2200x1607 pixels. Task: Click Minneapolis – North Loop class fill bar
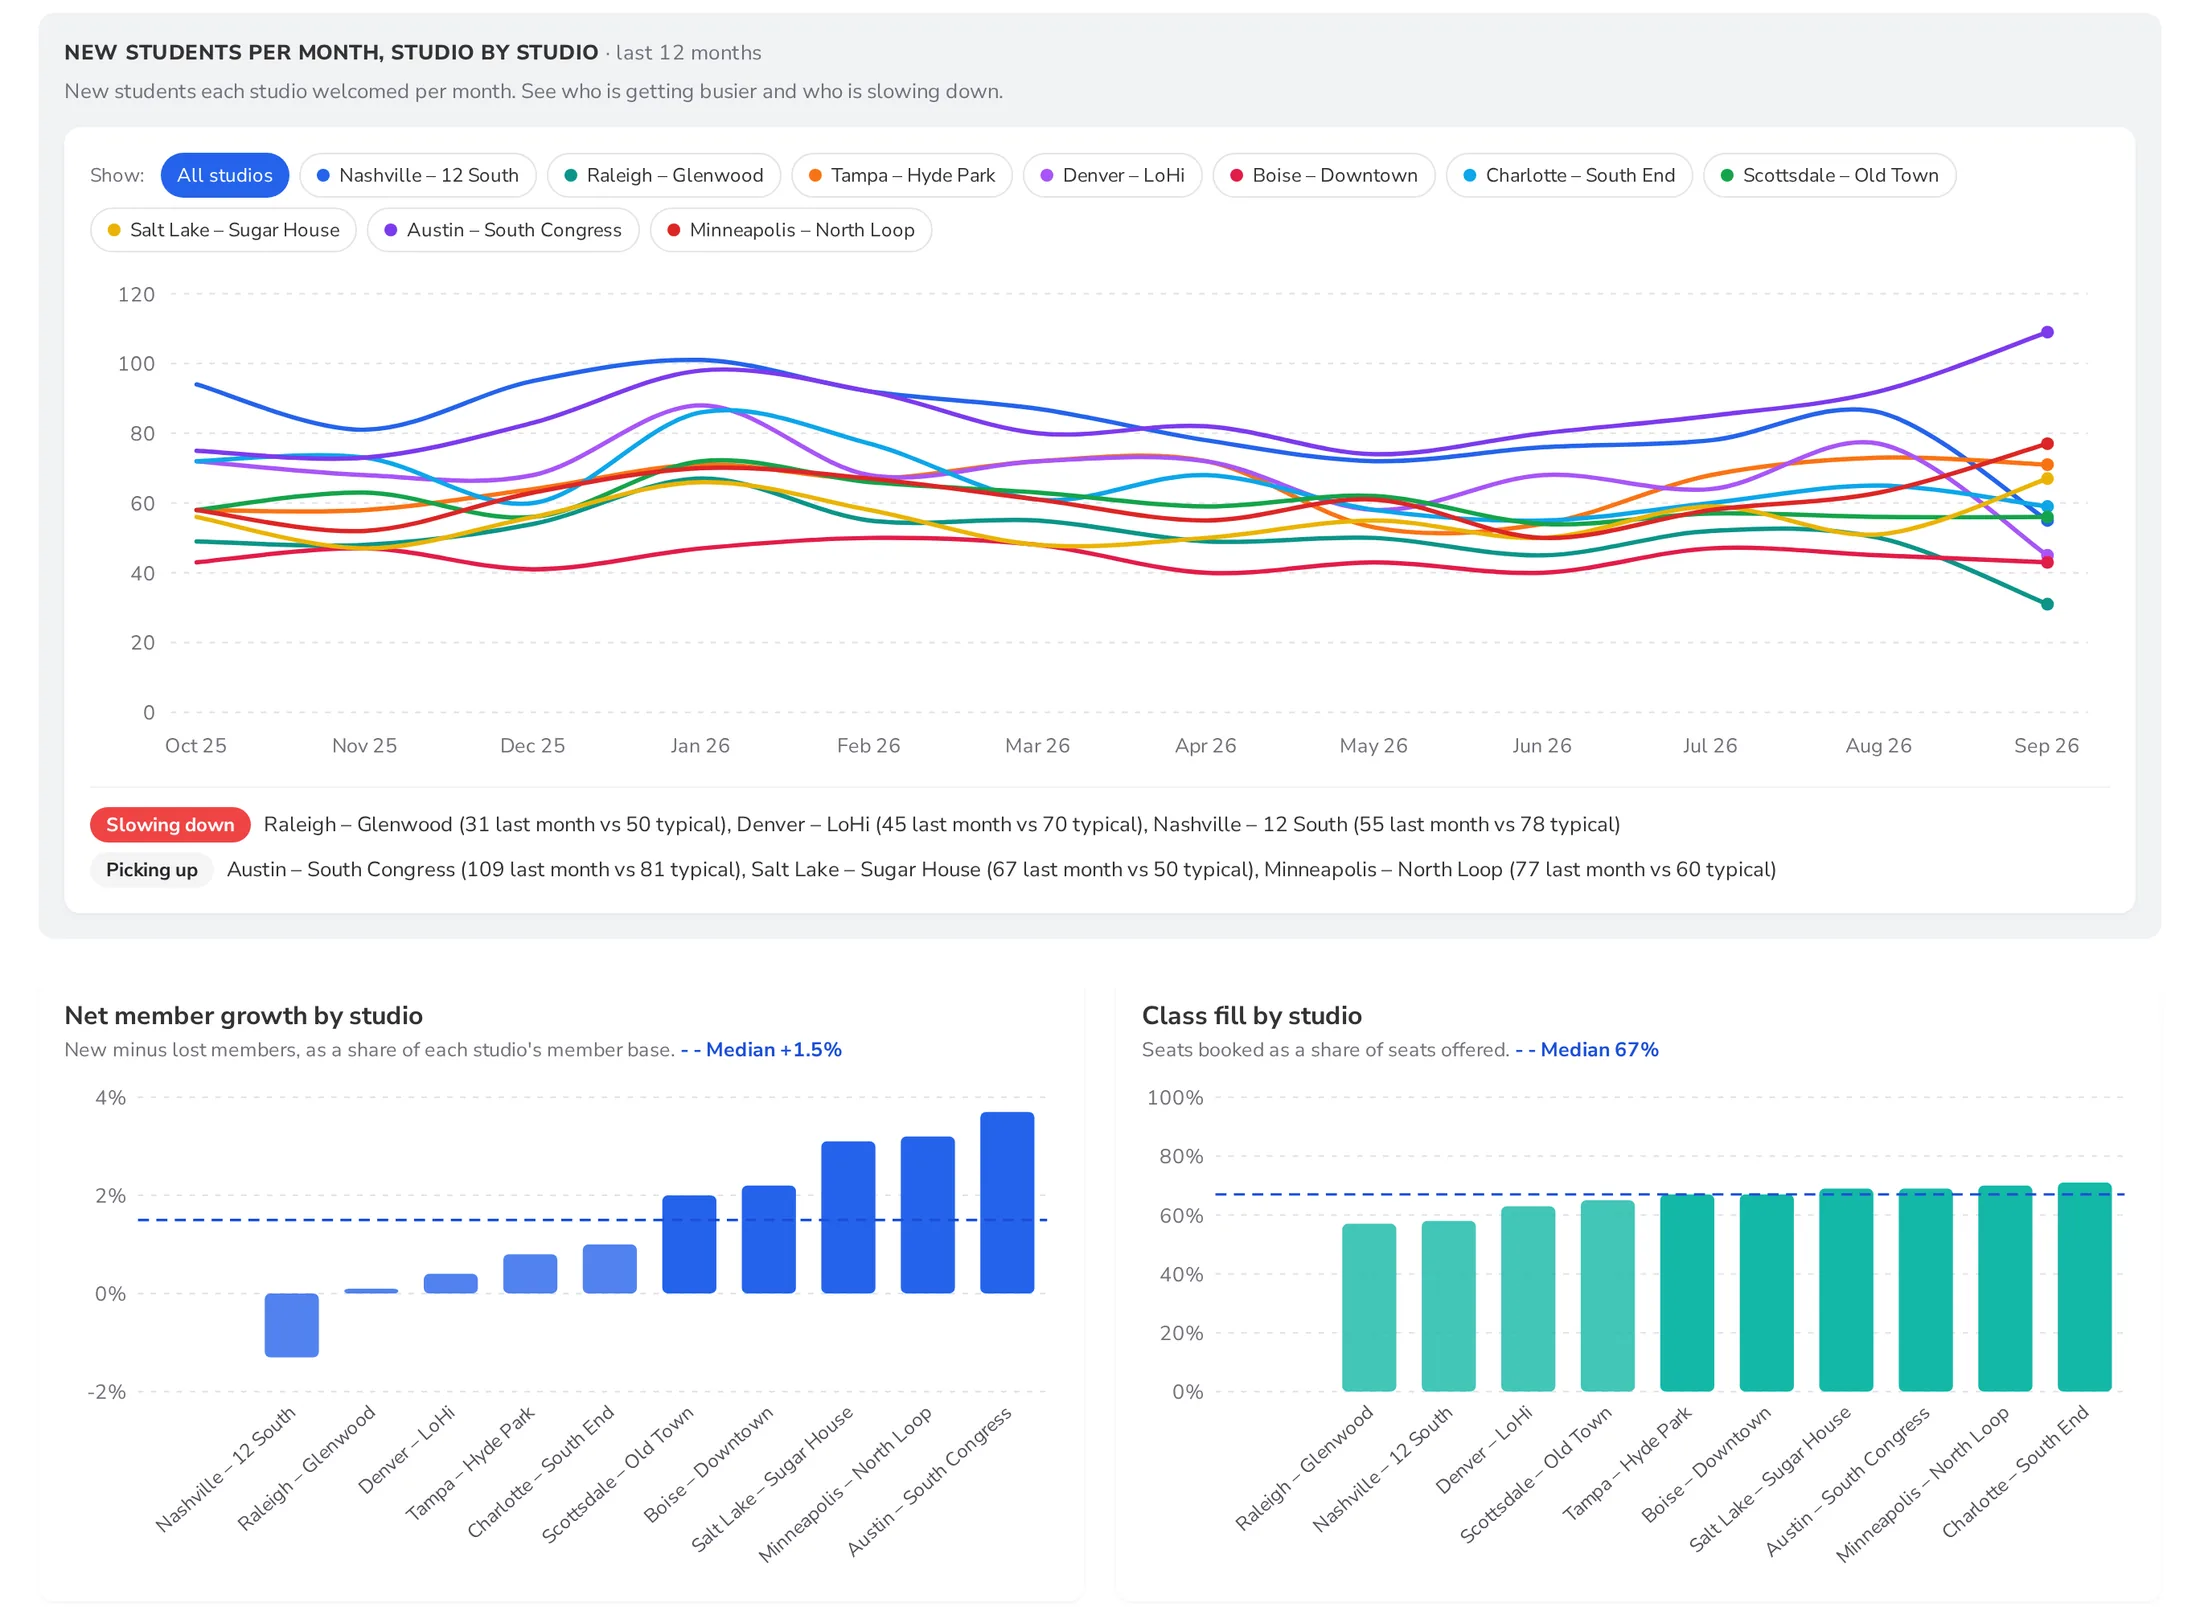click(x=2005, y=1288)
